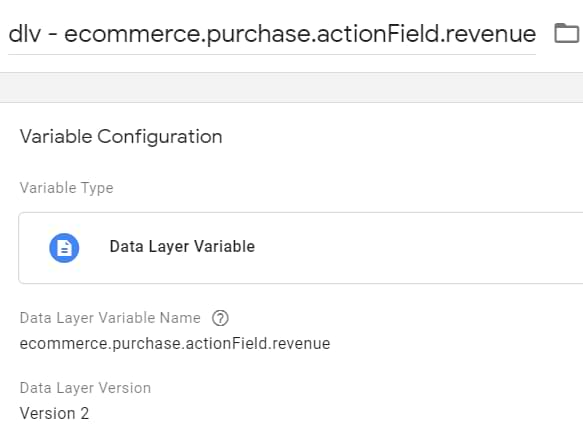Click the 'Variable Type' label

tap(66, 188)
